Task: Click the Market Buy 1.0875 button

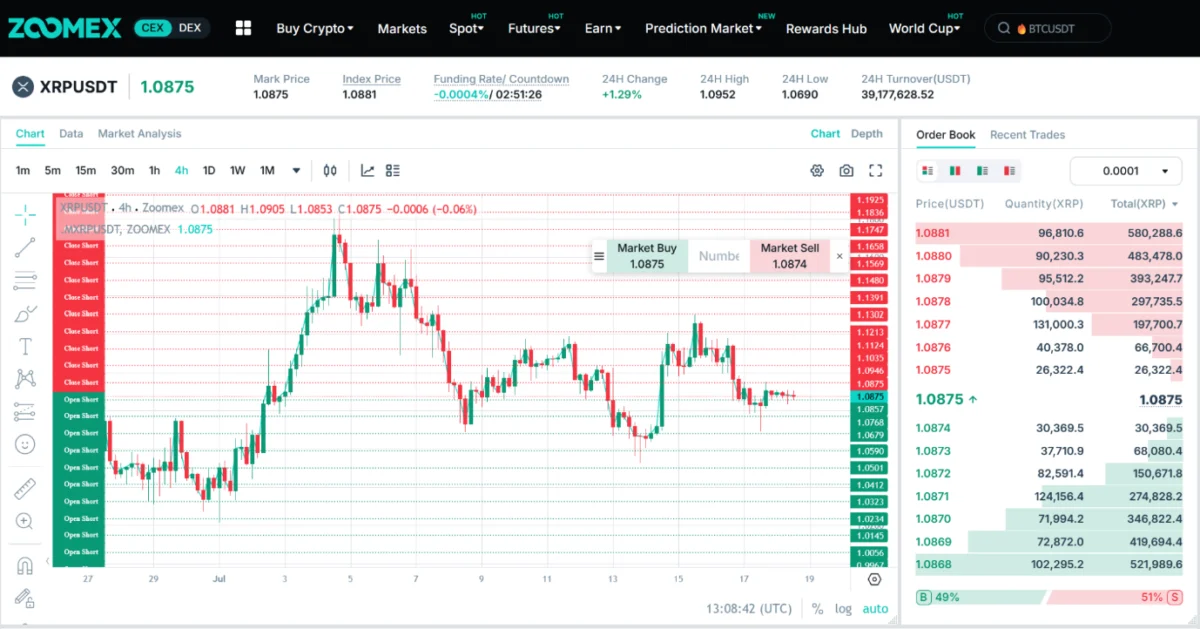Action: pos(647,256)
